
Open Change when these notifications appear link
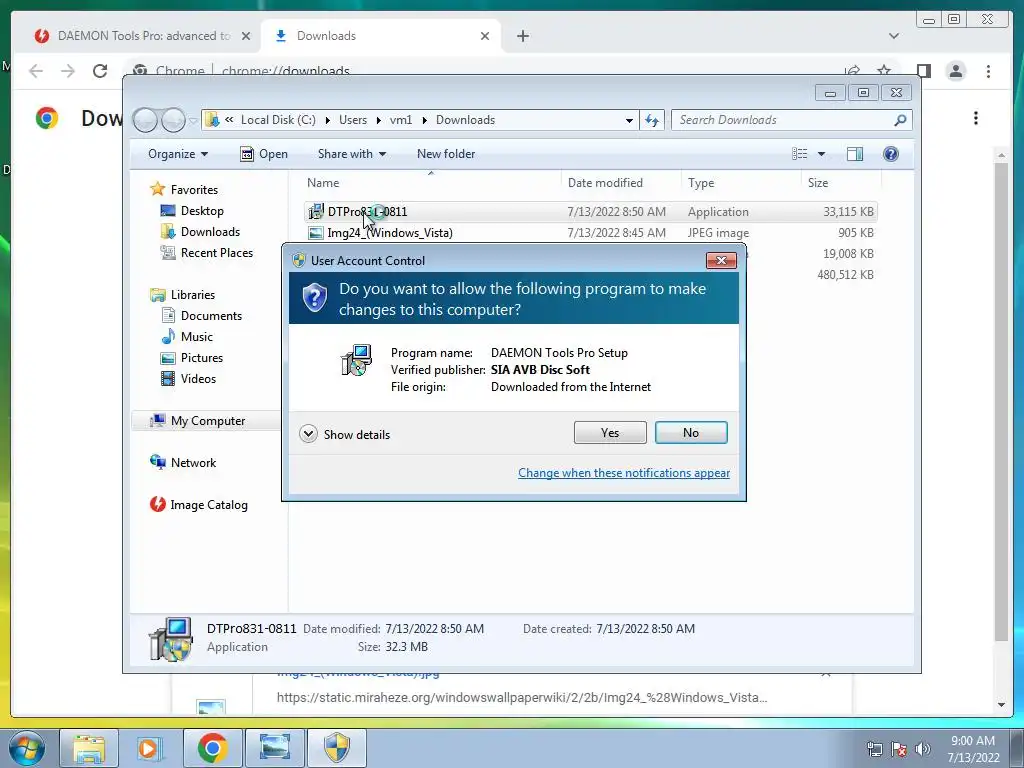624,473
